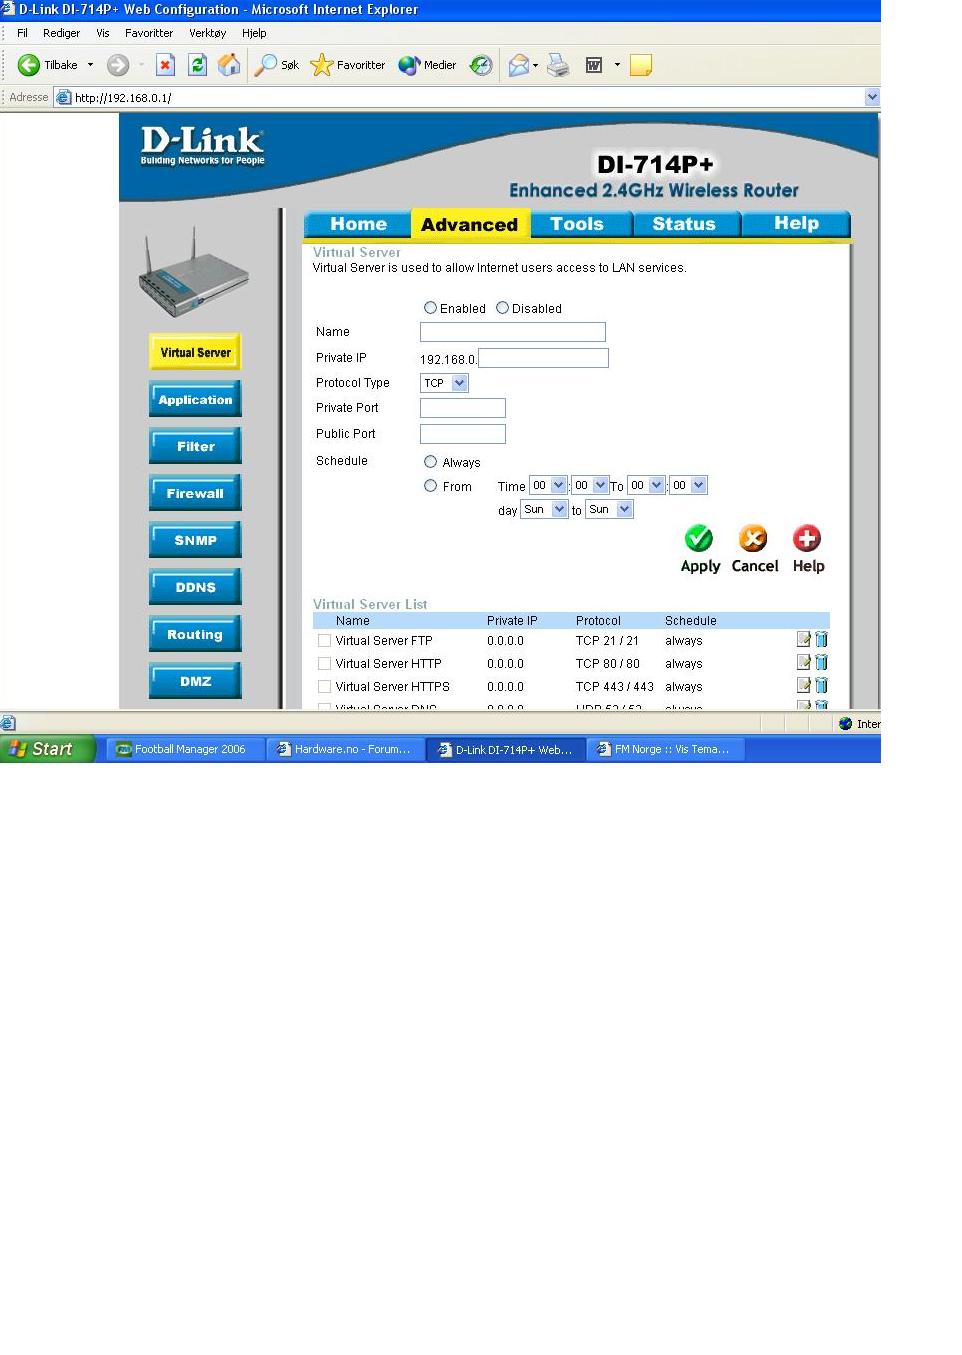Image resolution: width=962 pixels, height=1355 pixels.
Task: Open the Firewall sidebar button
Action: pos(195,493)
